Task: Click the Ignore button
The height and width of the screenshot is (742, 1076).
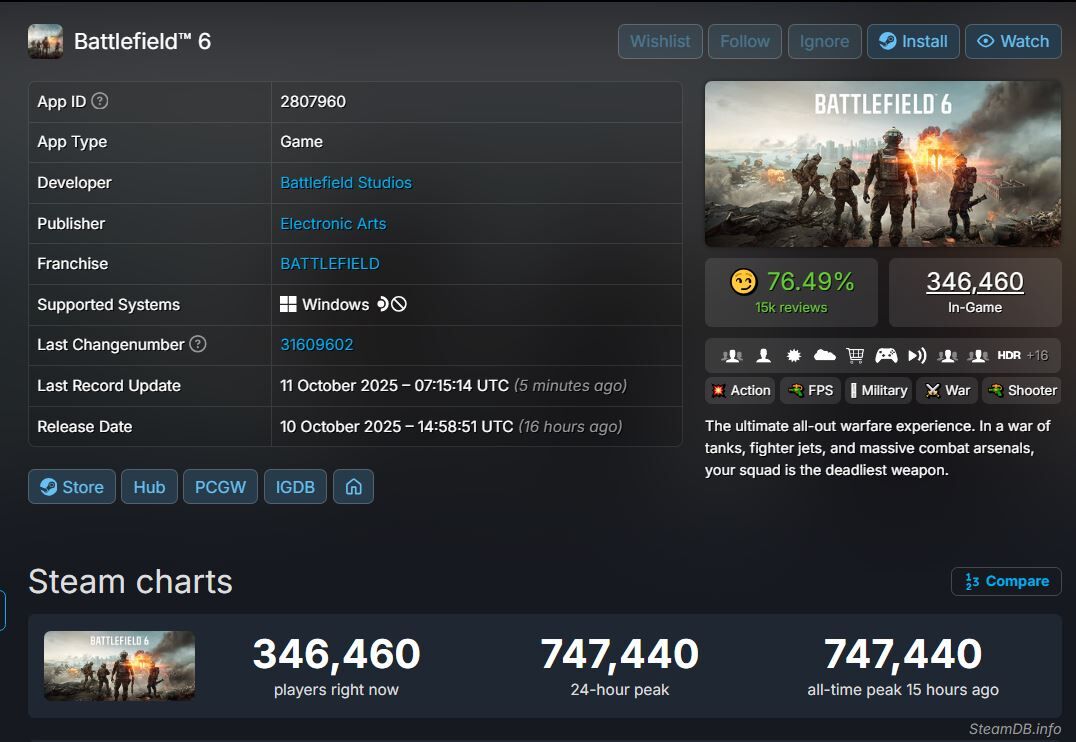Action: (x=824, y=41)
